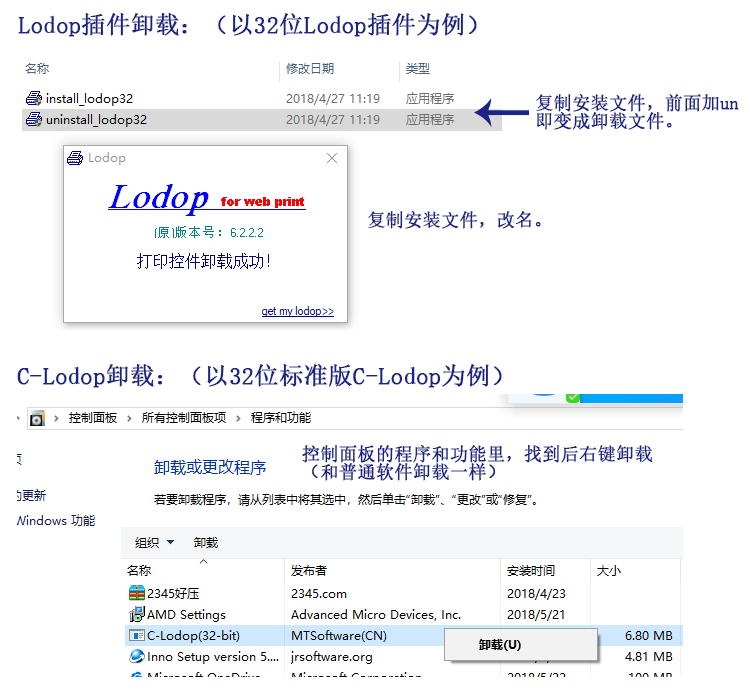Expand the chevron after 所有控制面板项 breadcrumb
The height and width of the screenshot is (693, 750).
(238, 418)
